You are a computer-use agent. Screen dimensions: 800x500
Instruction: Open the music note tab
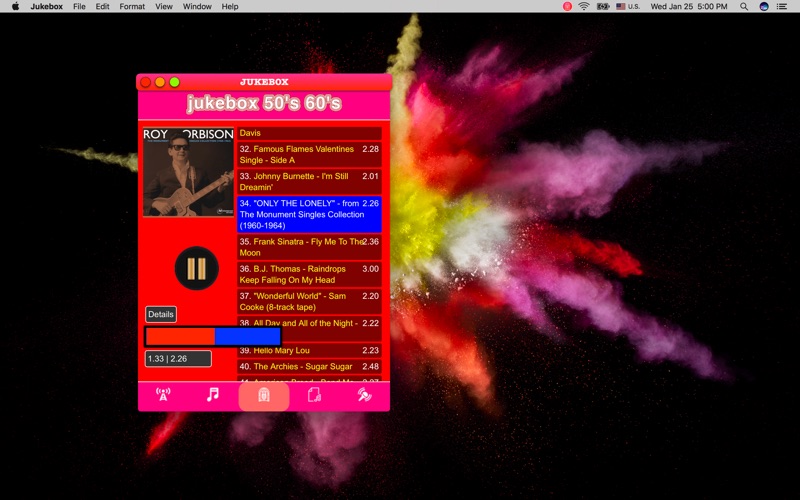pos(213,395)
